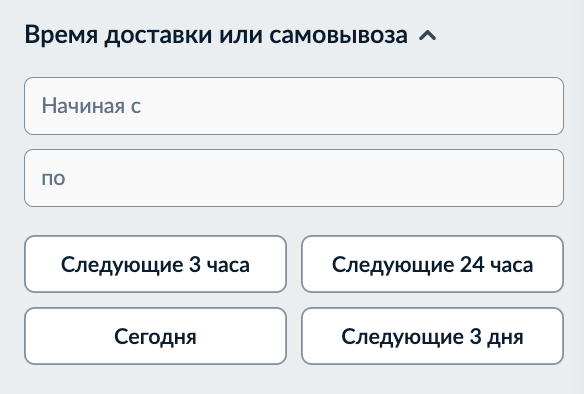Click the 'Время доставки или самовывоза' heading
This screenshot has height=394, width=584.
(216, 35)
